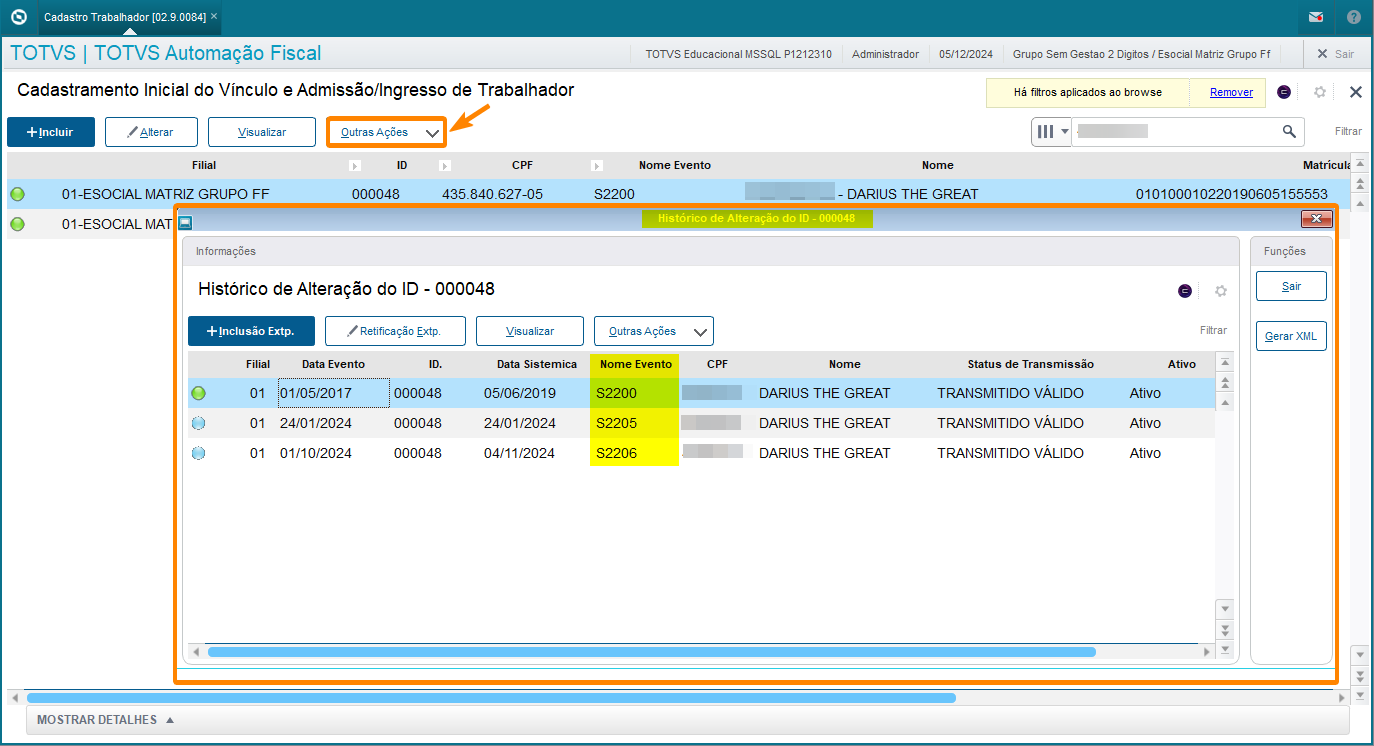
Task: Select the S2205 event cell in history
Action: (634, 423)
